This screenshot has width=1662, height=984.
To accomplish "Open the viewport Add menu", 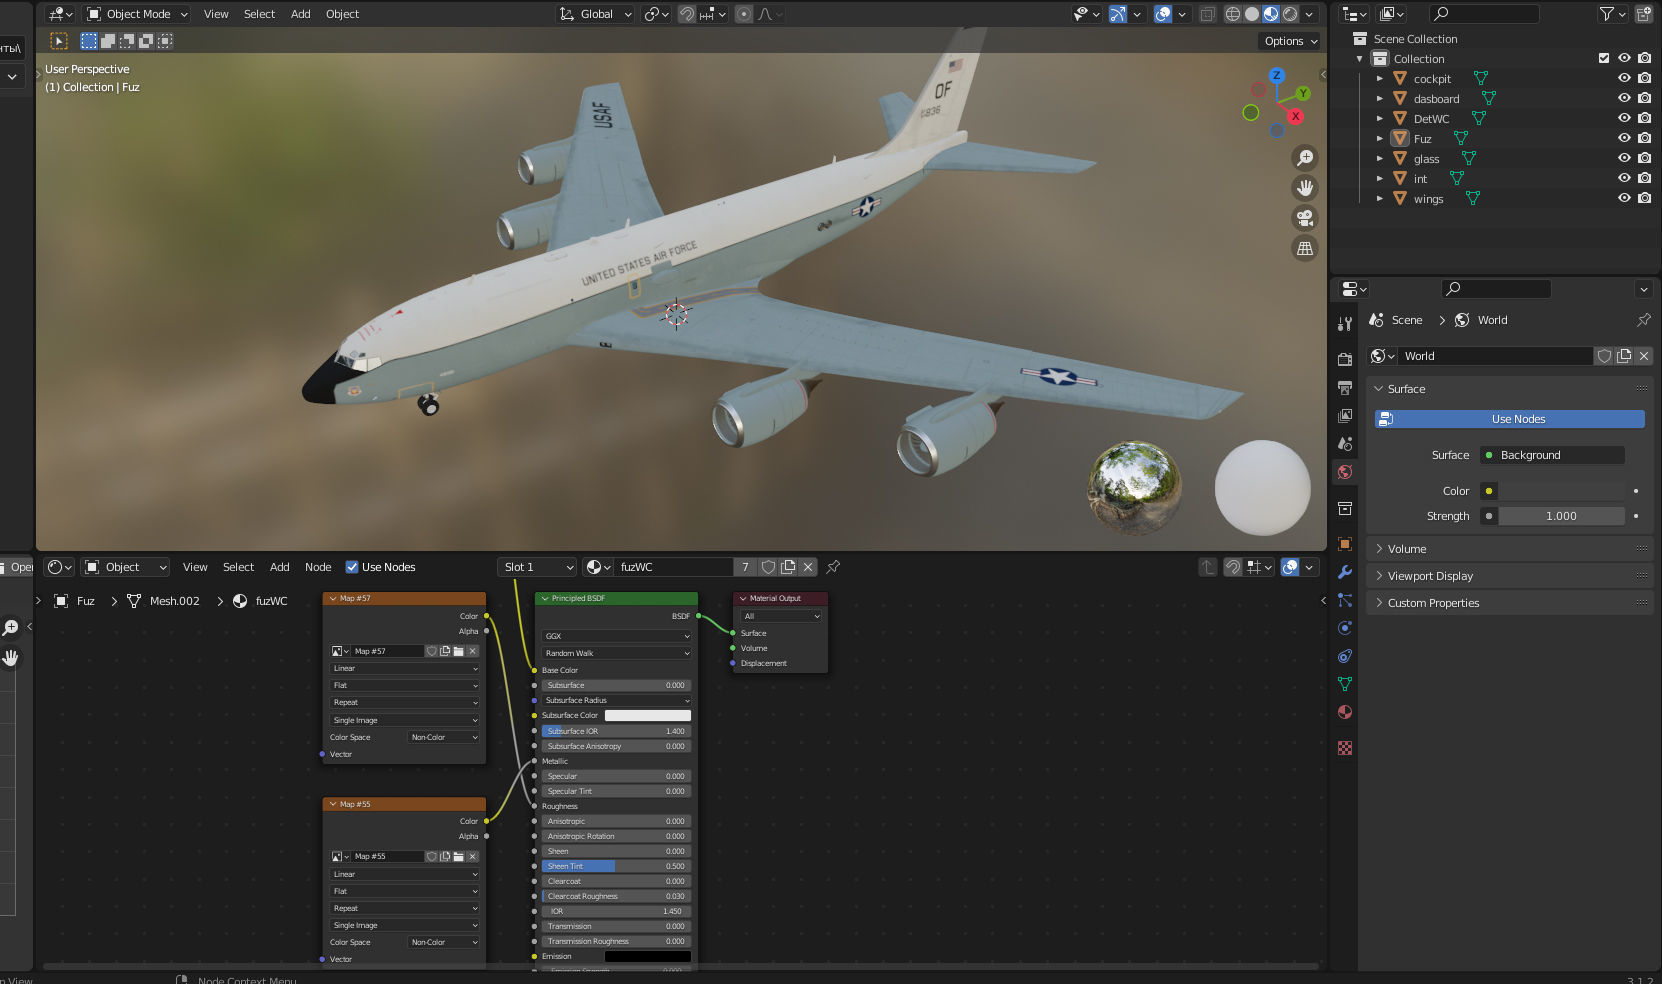I will pyautogui.click(x=300, y=14).
